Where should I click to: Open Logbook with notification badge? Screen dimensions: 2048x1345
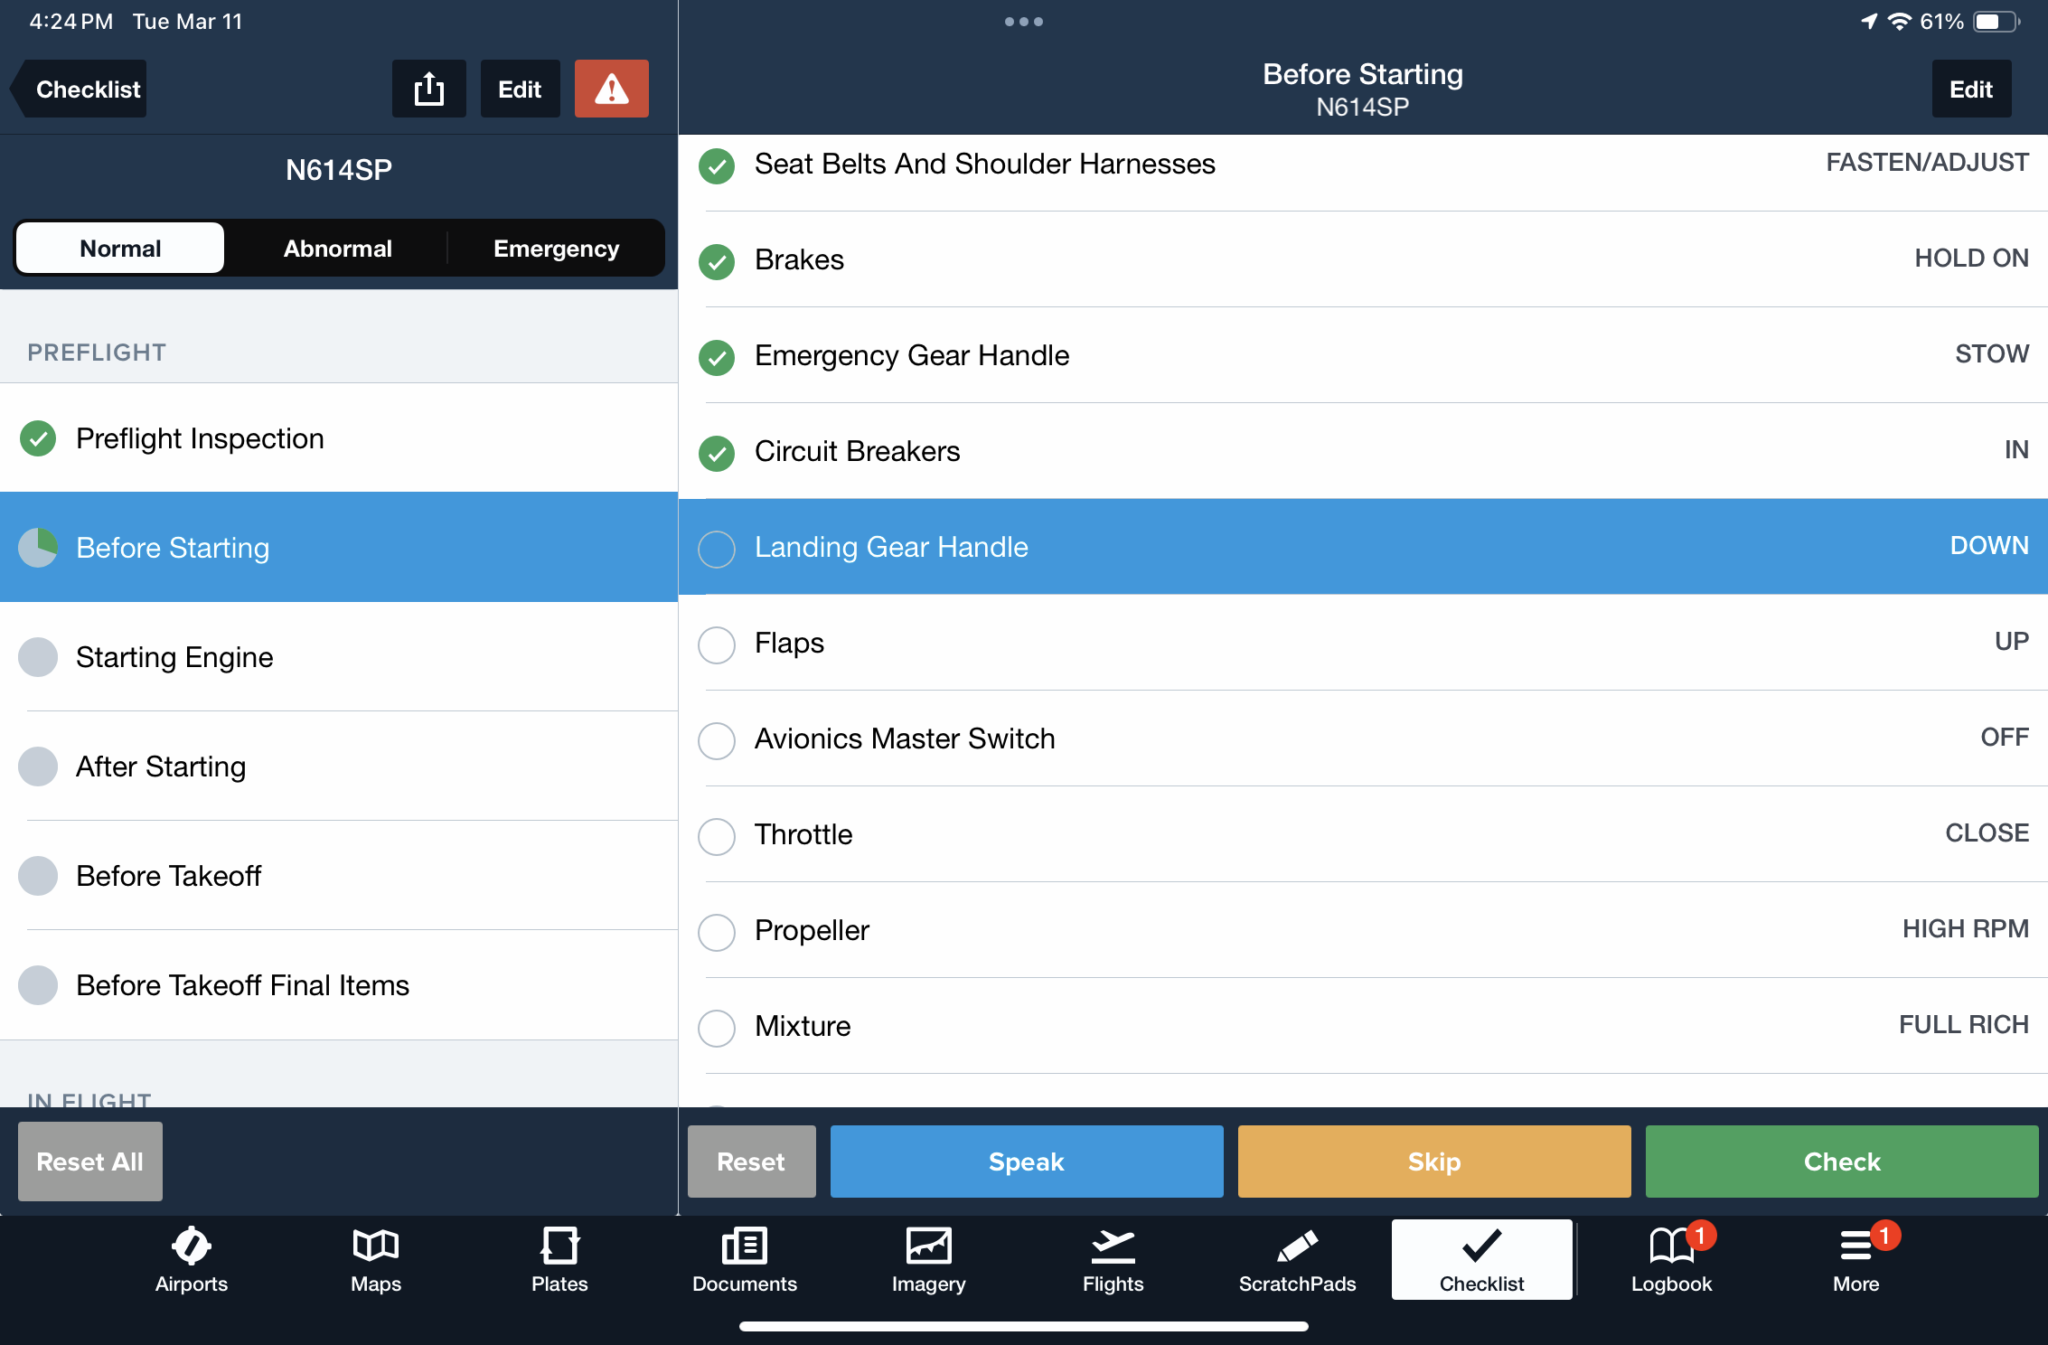tap(1672, 1260)
